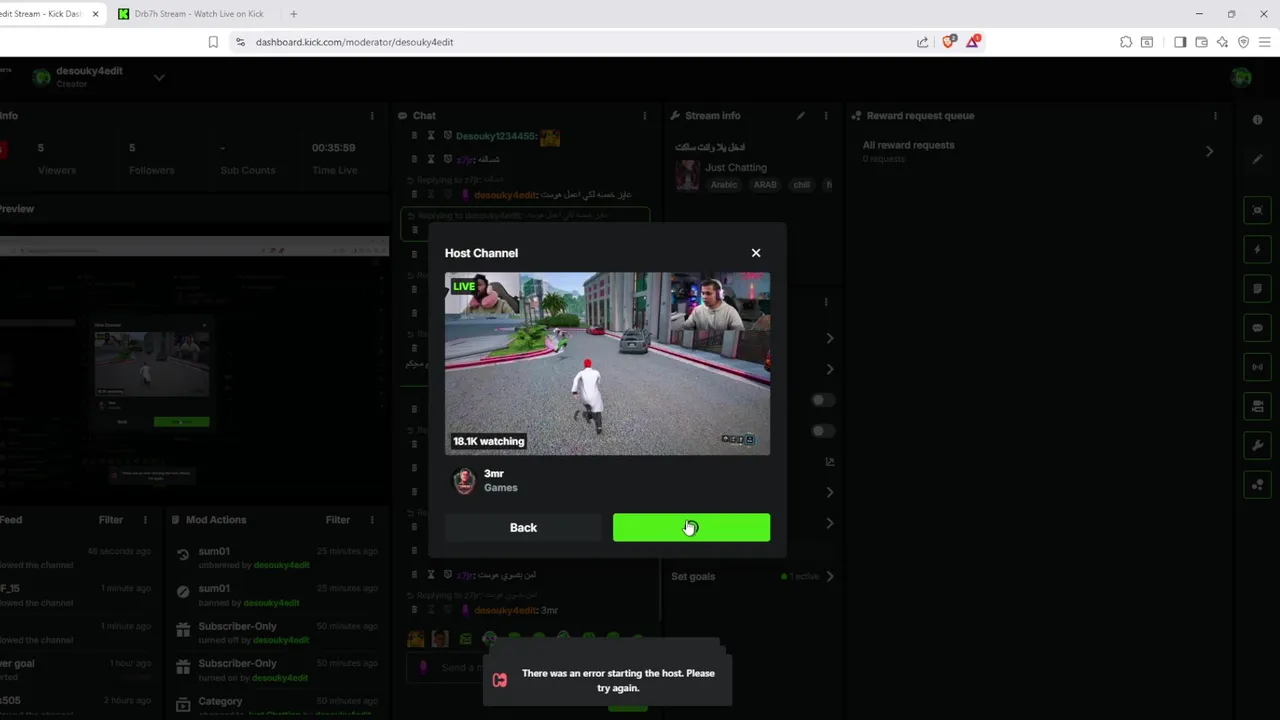Screen dimensions: 1280x720
Task: Click the Time Live 00:35:59 stat
Action: tap(334, 159)
